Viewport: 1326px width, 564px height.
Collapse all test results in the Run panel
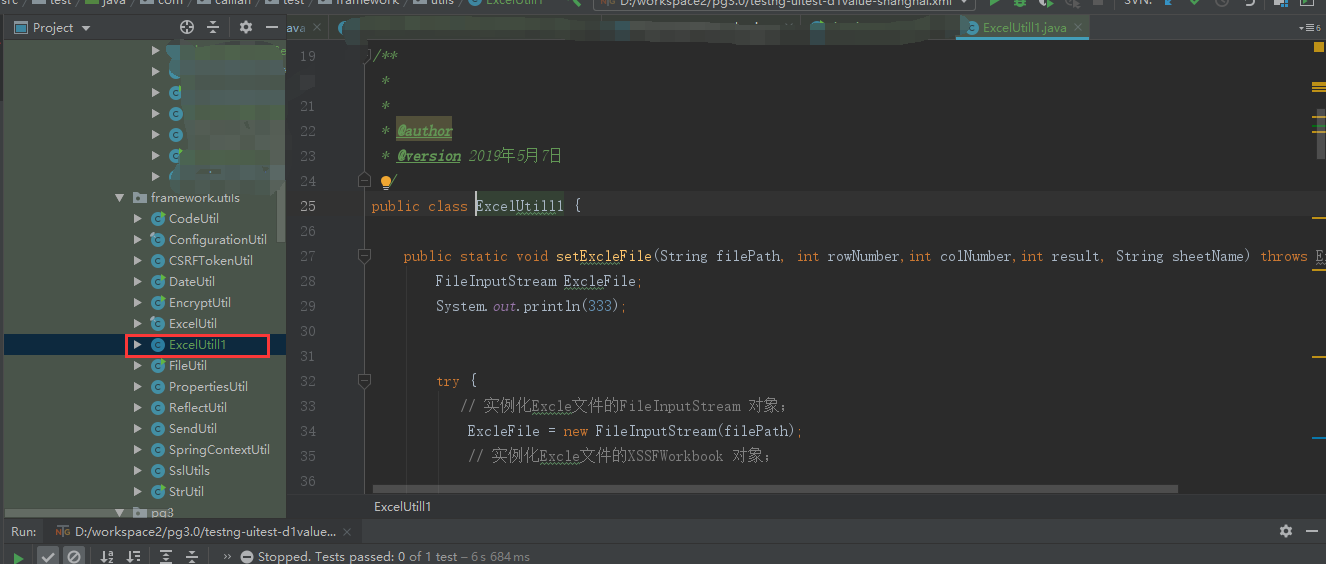[x=191, y=556]
